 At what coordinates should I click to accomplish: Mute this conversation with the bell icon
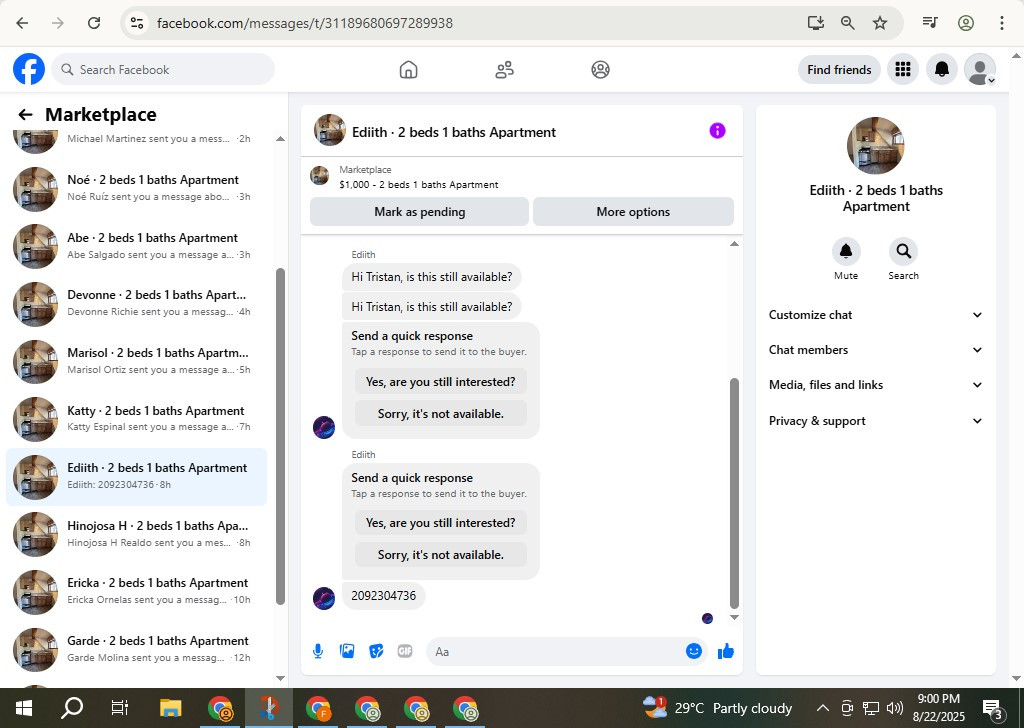[x=846, y=251]
